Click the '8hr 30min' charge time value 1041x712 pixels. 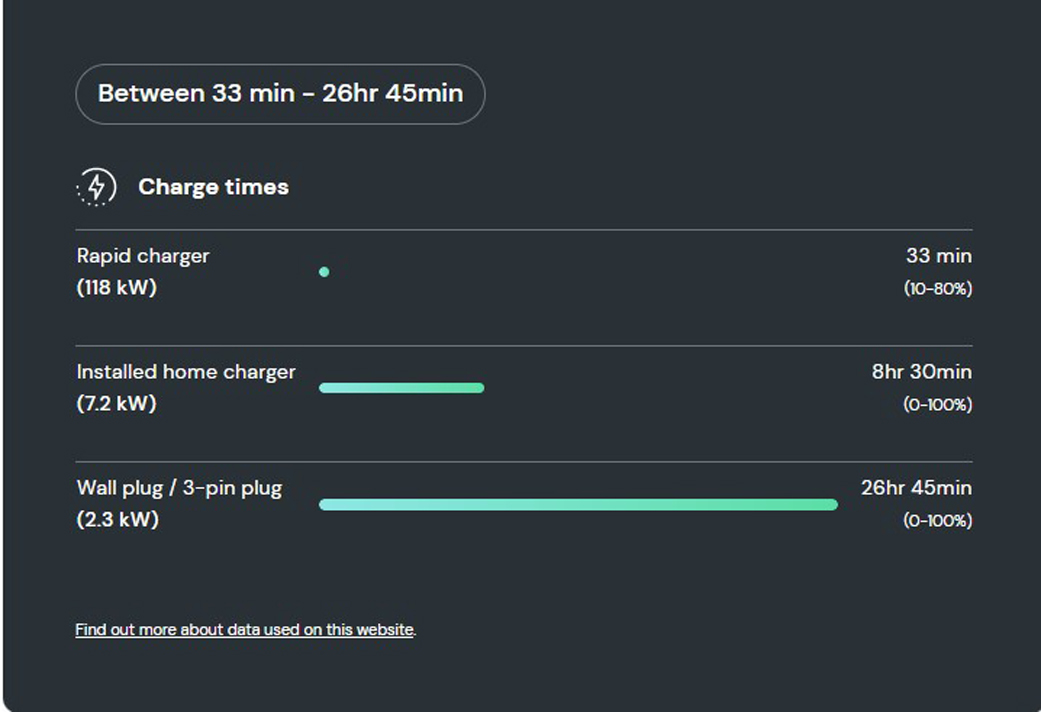pos(921,372)
